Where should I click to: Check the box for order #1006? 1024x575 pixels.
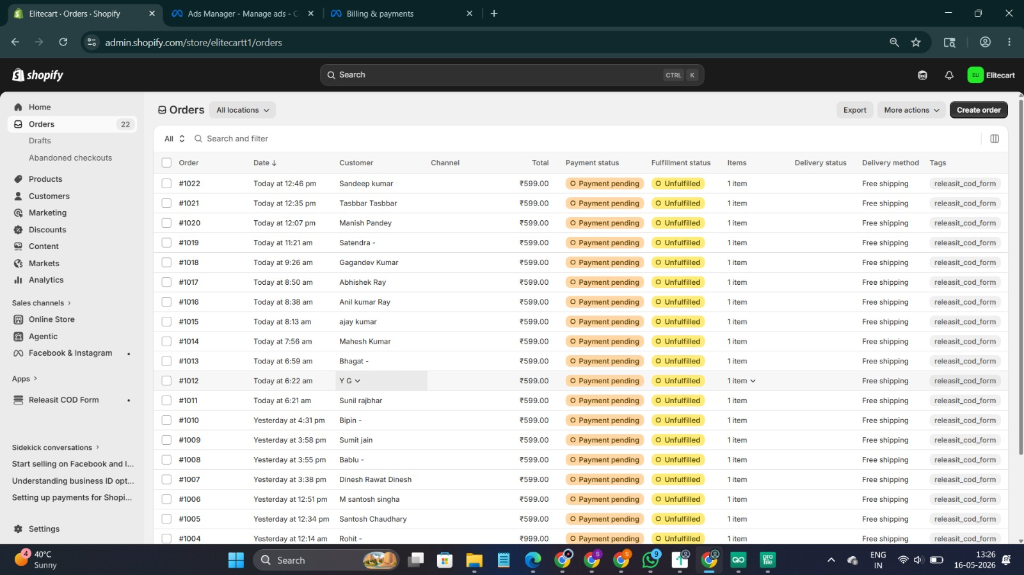pos(167,499)
